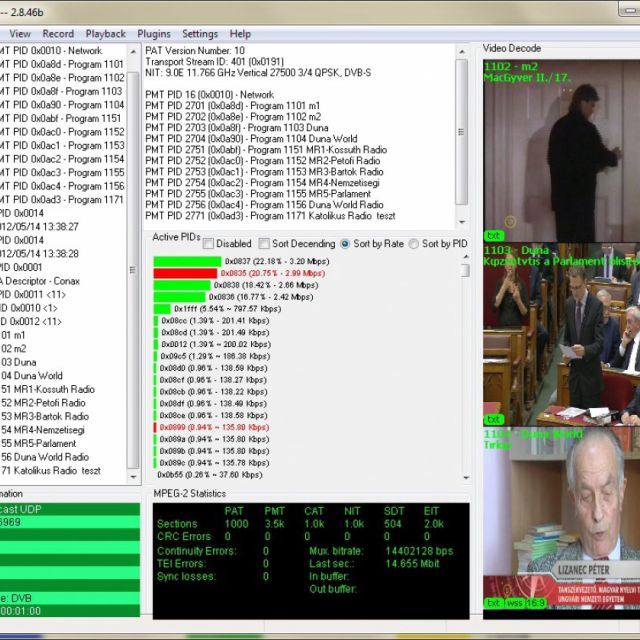The height and width of the screenshot is (640, 640).
Task: Toggle the Sort Decending checkbox
Action: (x=264, y=243)
